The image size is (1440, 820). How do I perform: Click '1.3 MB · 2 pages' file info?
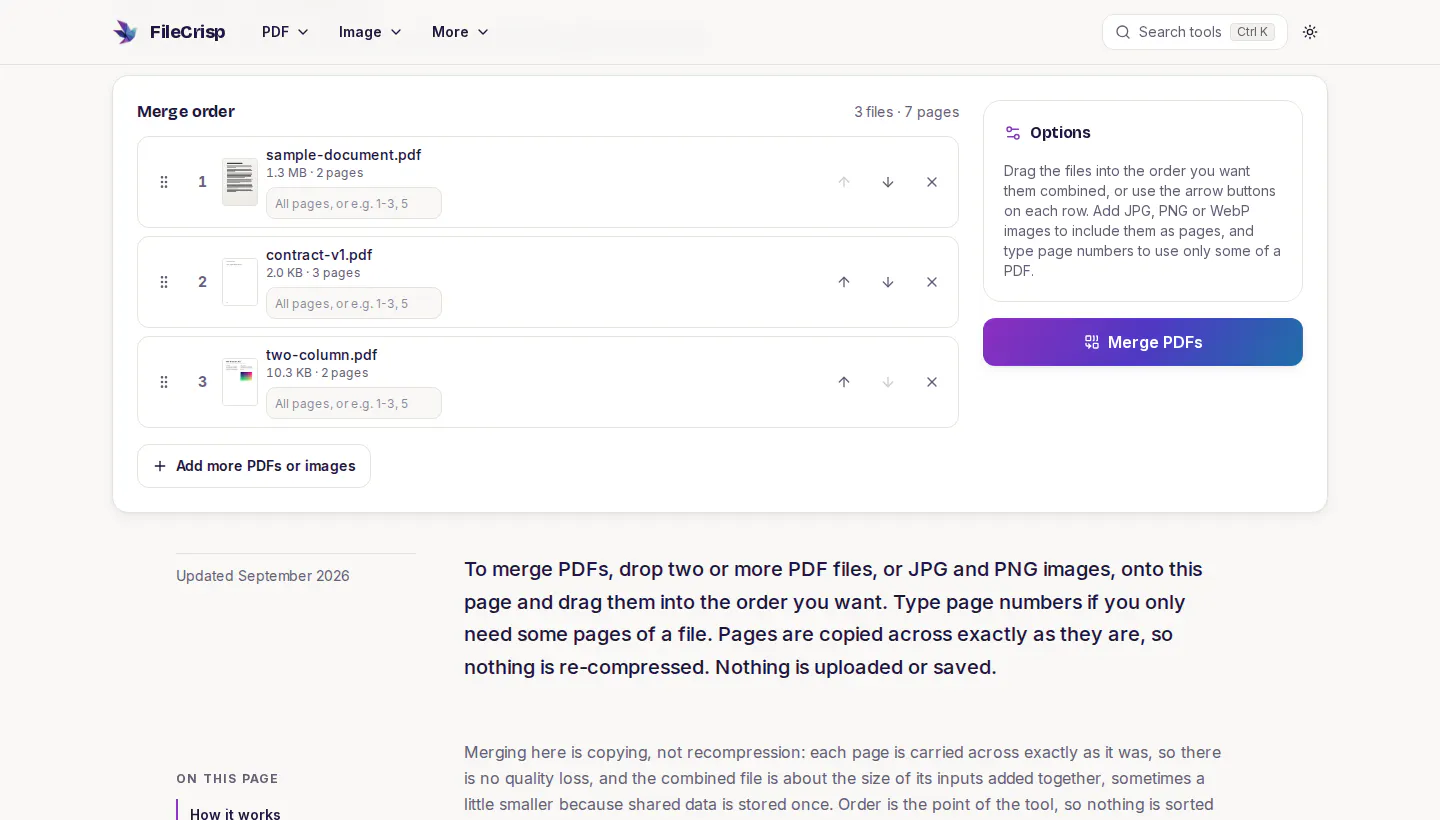click(x=315, y=173)
